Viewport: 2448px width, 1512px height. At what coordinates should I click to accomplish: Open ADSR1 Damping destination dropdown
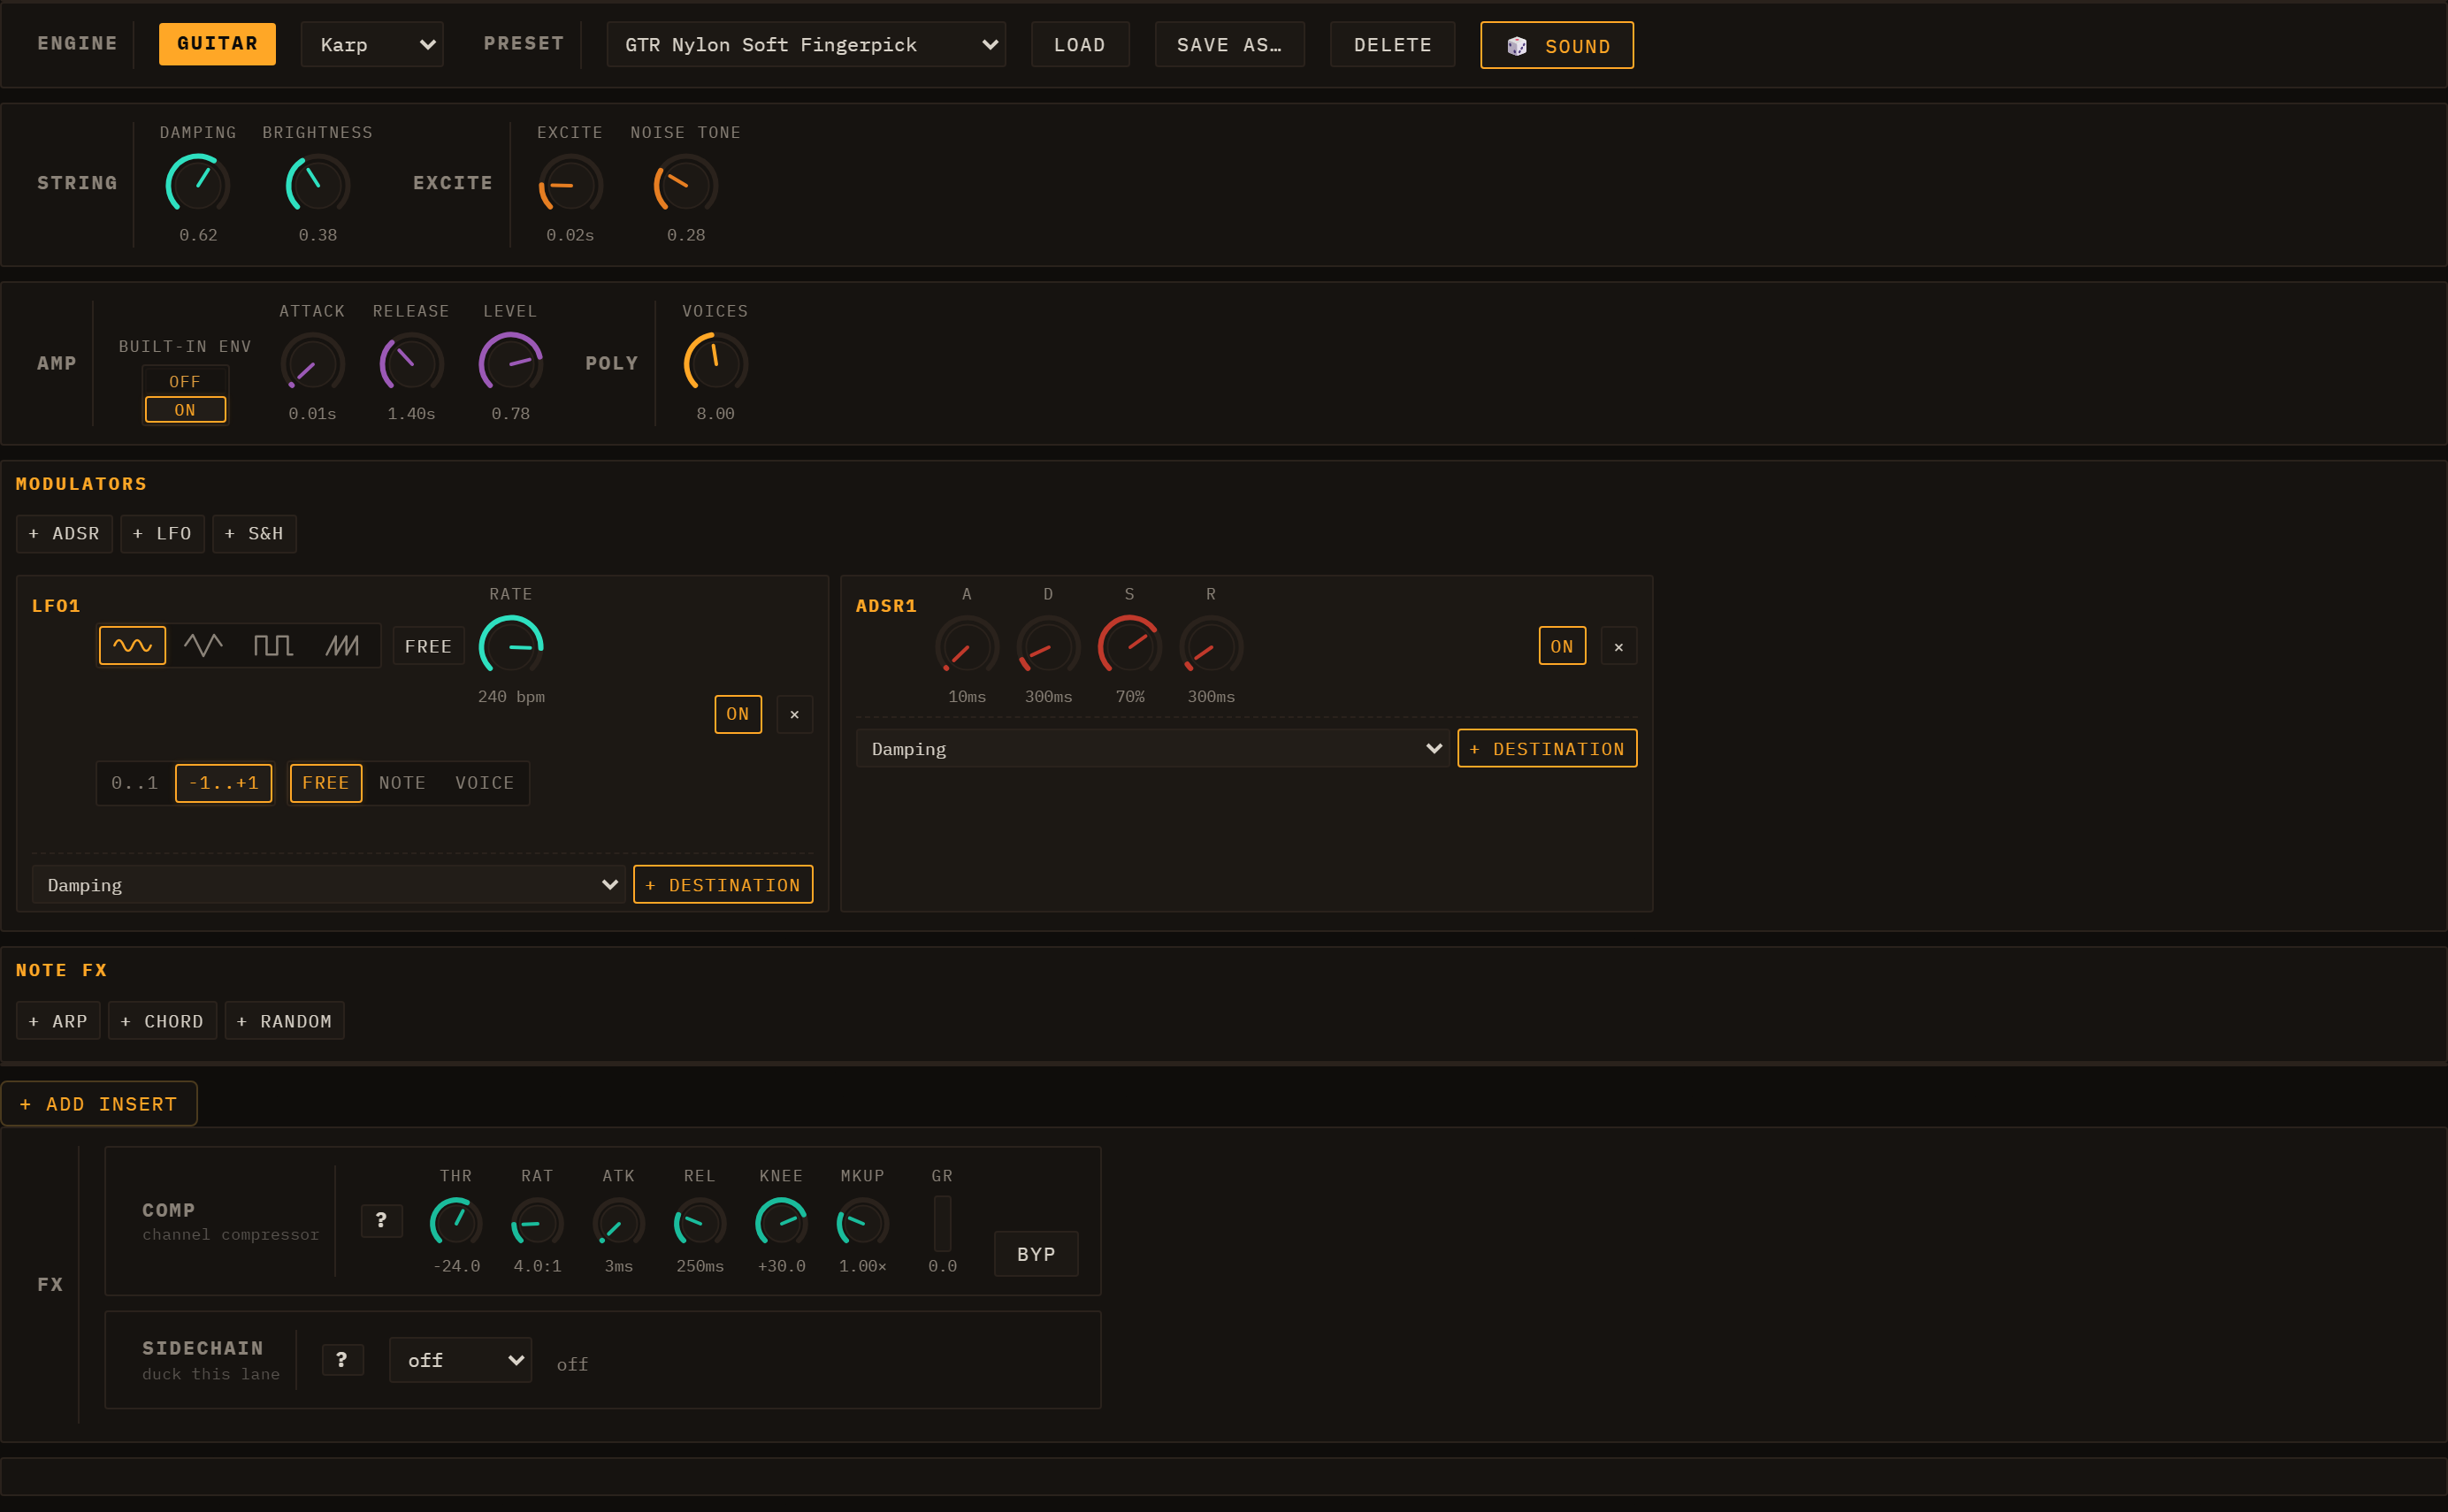pos(1152,749)
